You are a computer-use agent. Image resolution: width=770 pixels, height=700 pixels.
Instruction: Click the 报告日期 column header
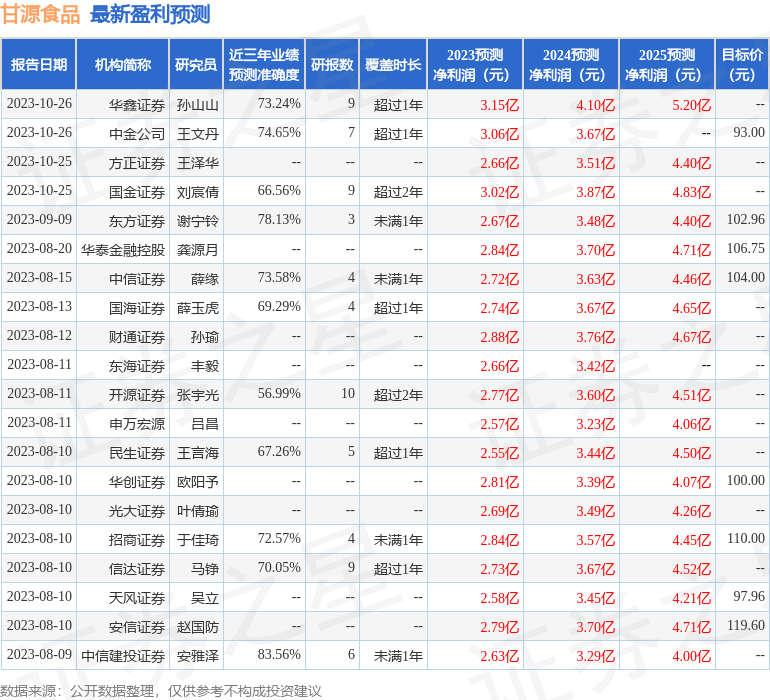pos(39,64)
